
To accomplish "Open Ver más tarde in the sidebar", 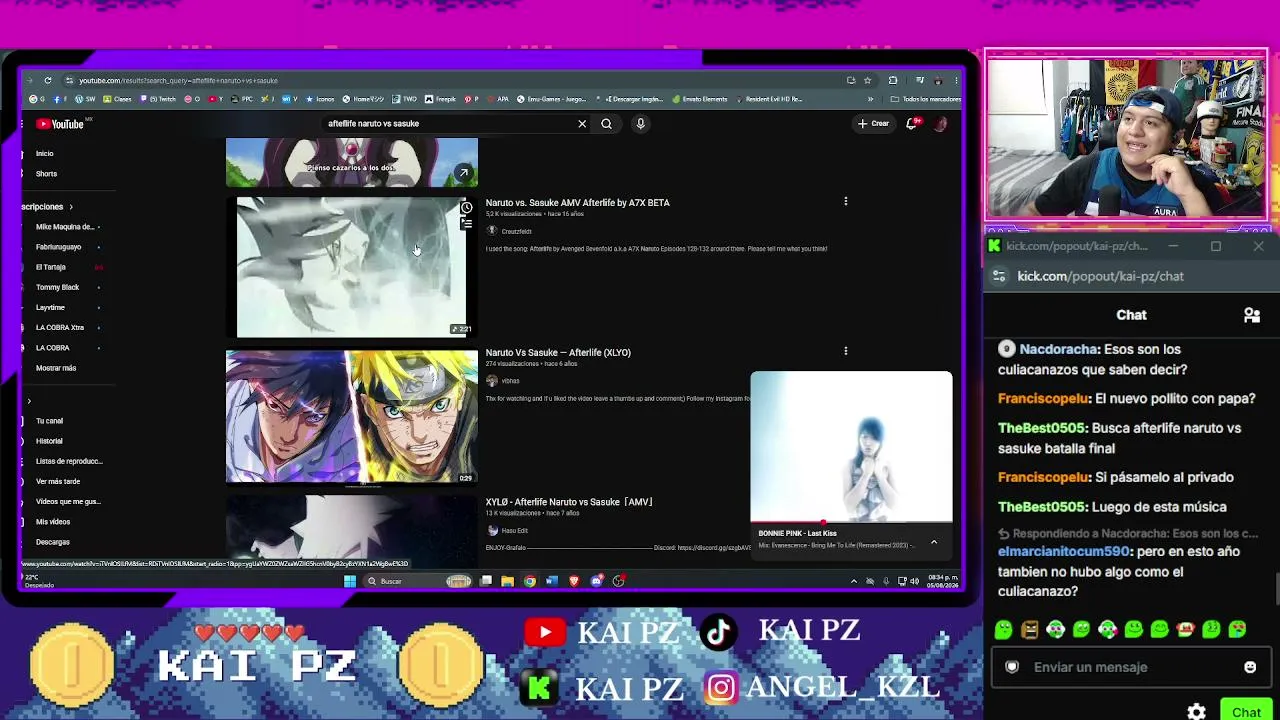I will tap(58, 481).
